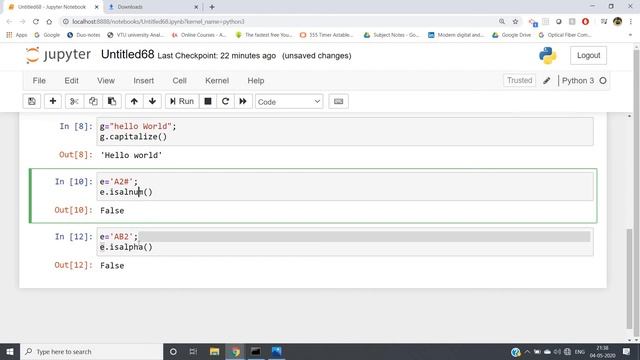Click into cell In [12] code area
This screenshot has height=360, width=640.
(345, 242)
